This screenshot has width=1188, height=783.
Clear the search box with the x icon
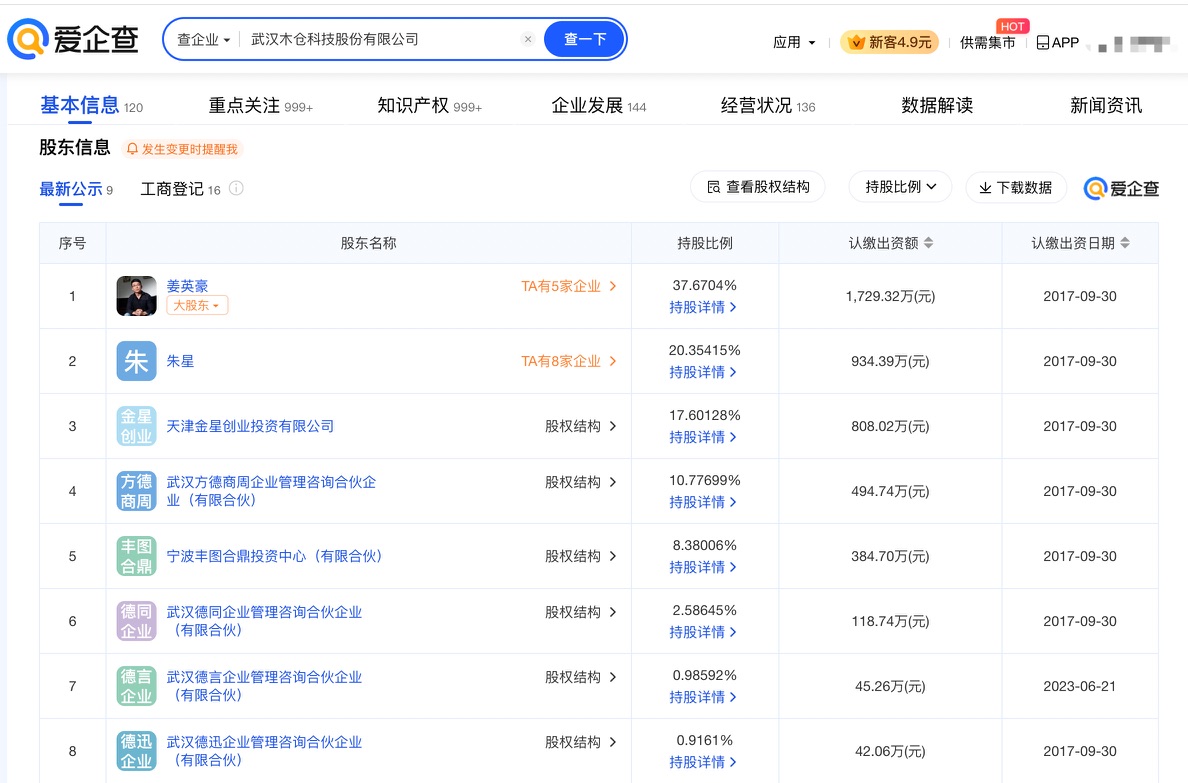pyautogui.click(x=528, y=40)
